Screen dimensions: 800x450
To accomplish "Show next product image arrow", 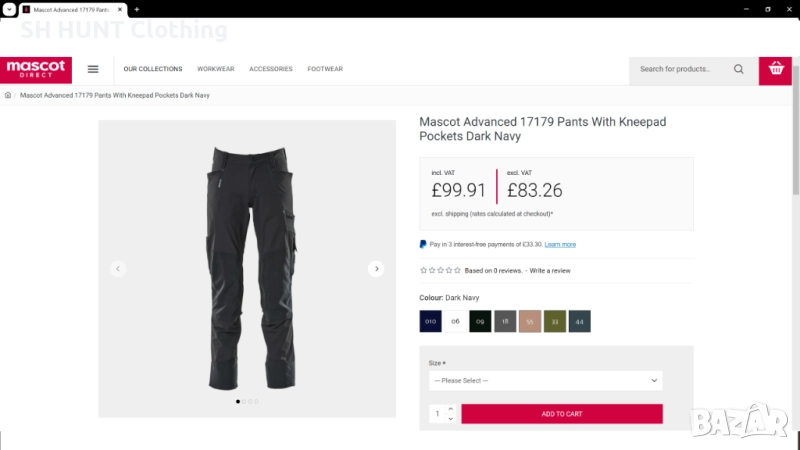I will [376, 268].
